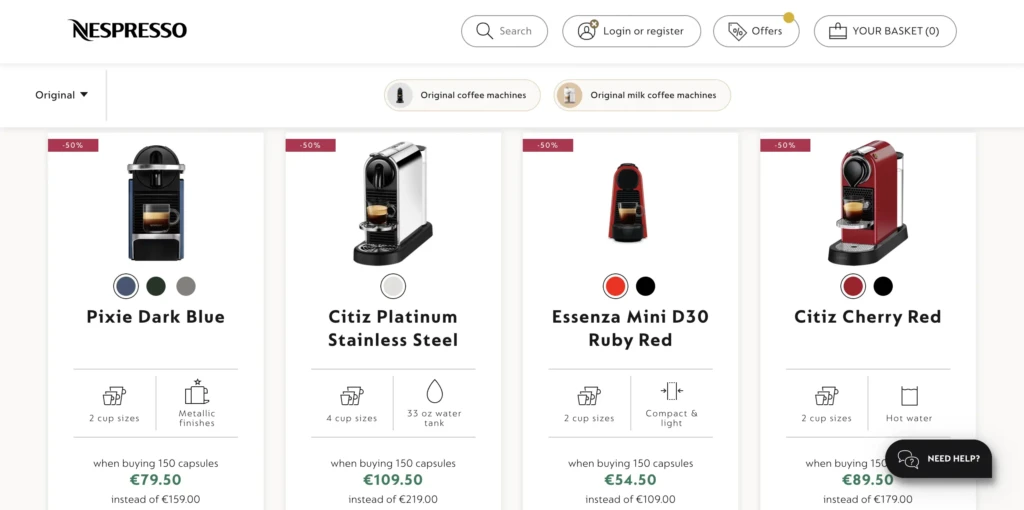This screenshot has width=1024, height=510.
Task: Click the Compact & light icon
Action: pos(671,391)
